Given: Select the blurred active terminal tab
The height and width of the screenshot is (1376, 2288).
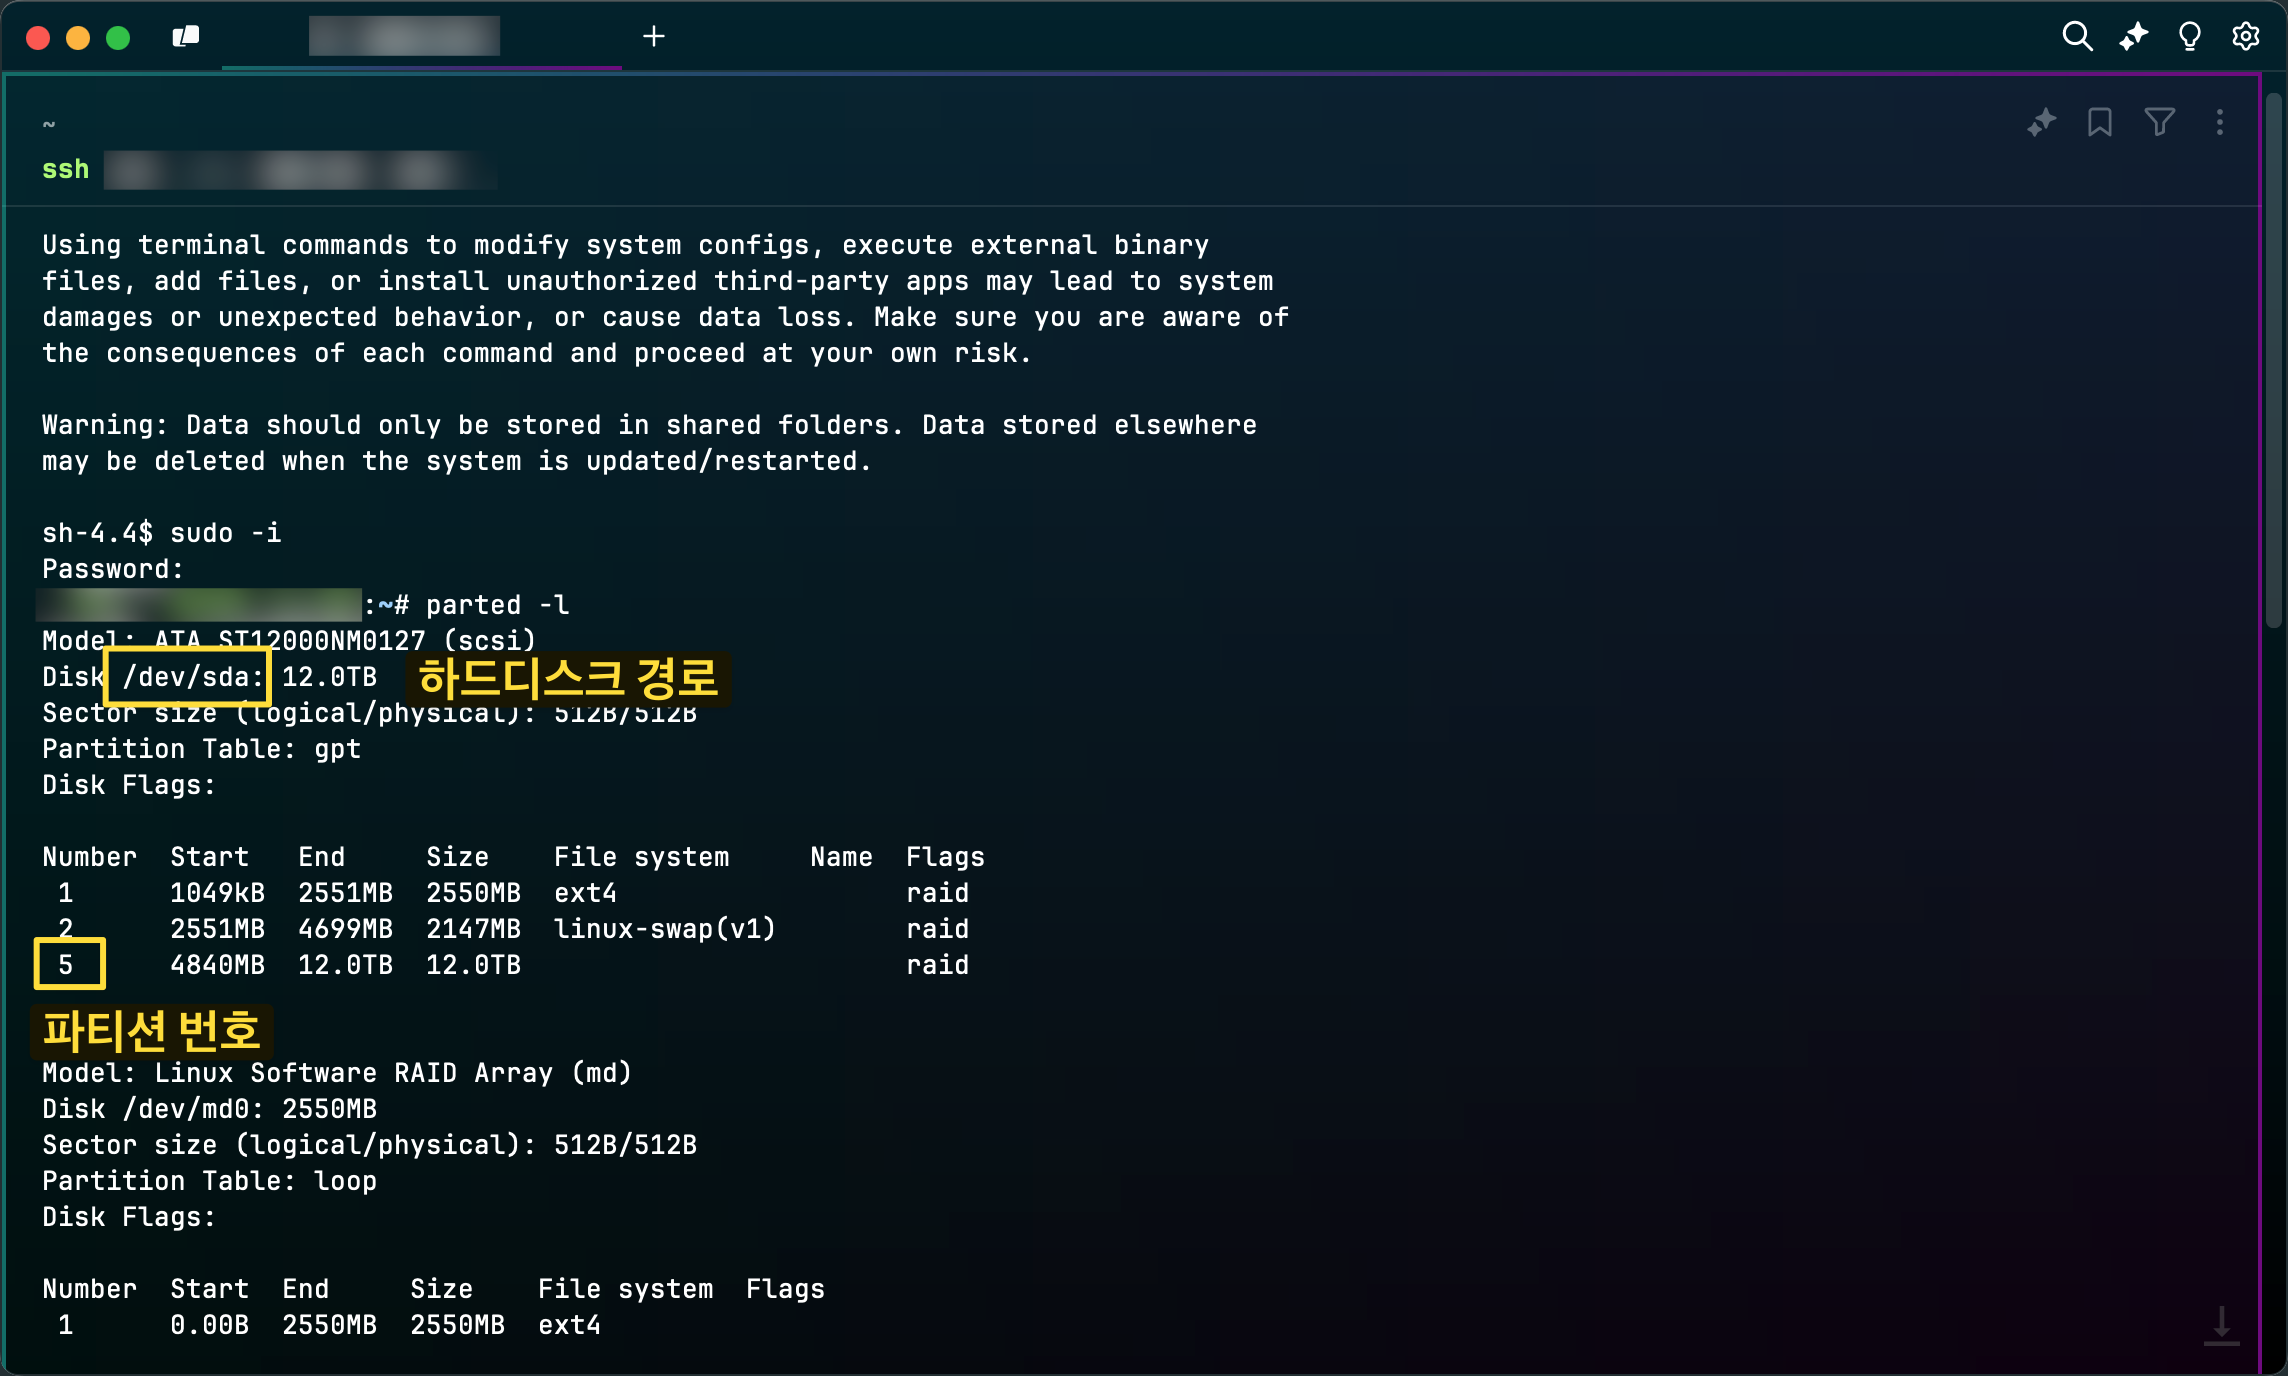Looking at the screenshot, I should 404,37.
